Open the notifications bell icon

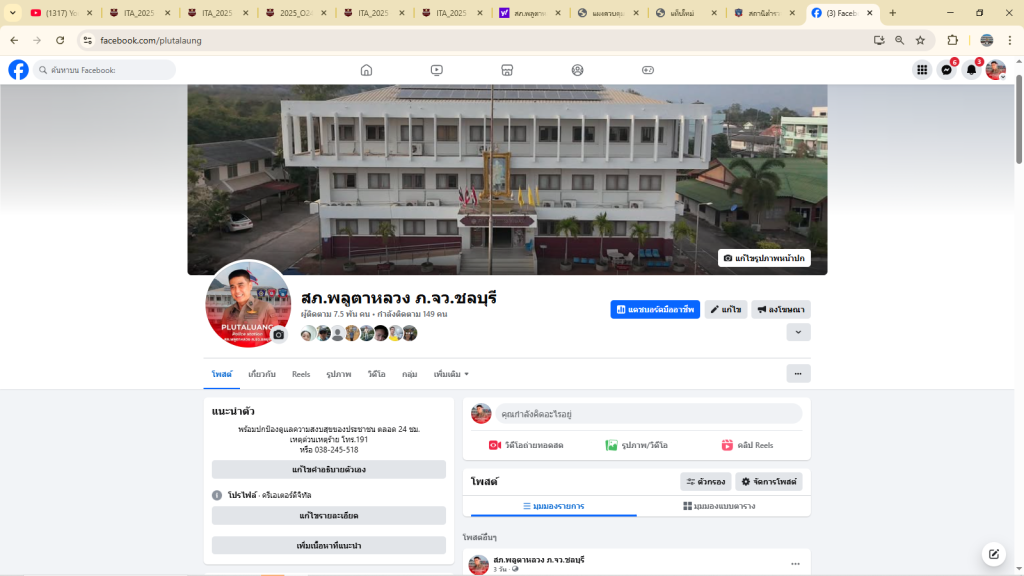970,70
